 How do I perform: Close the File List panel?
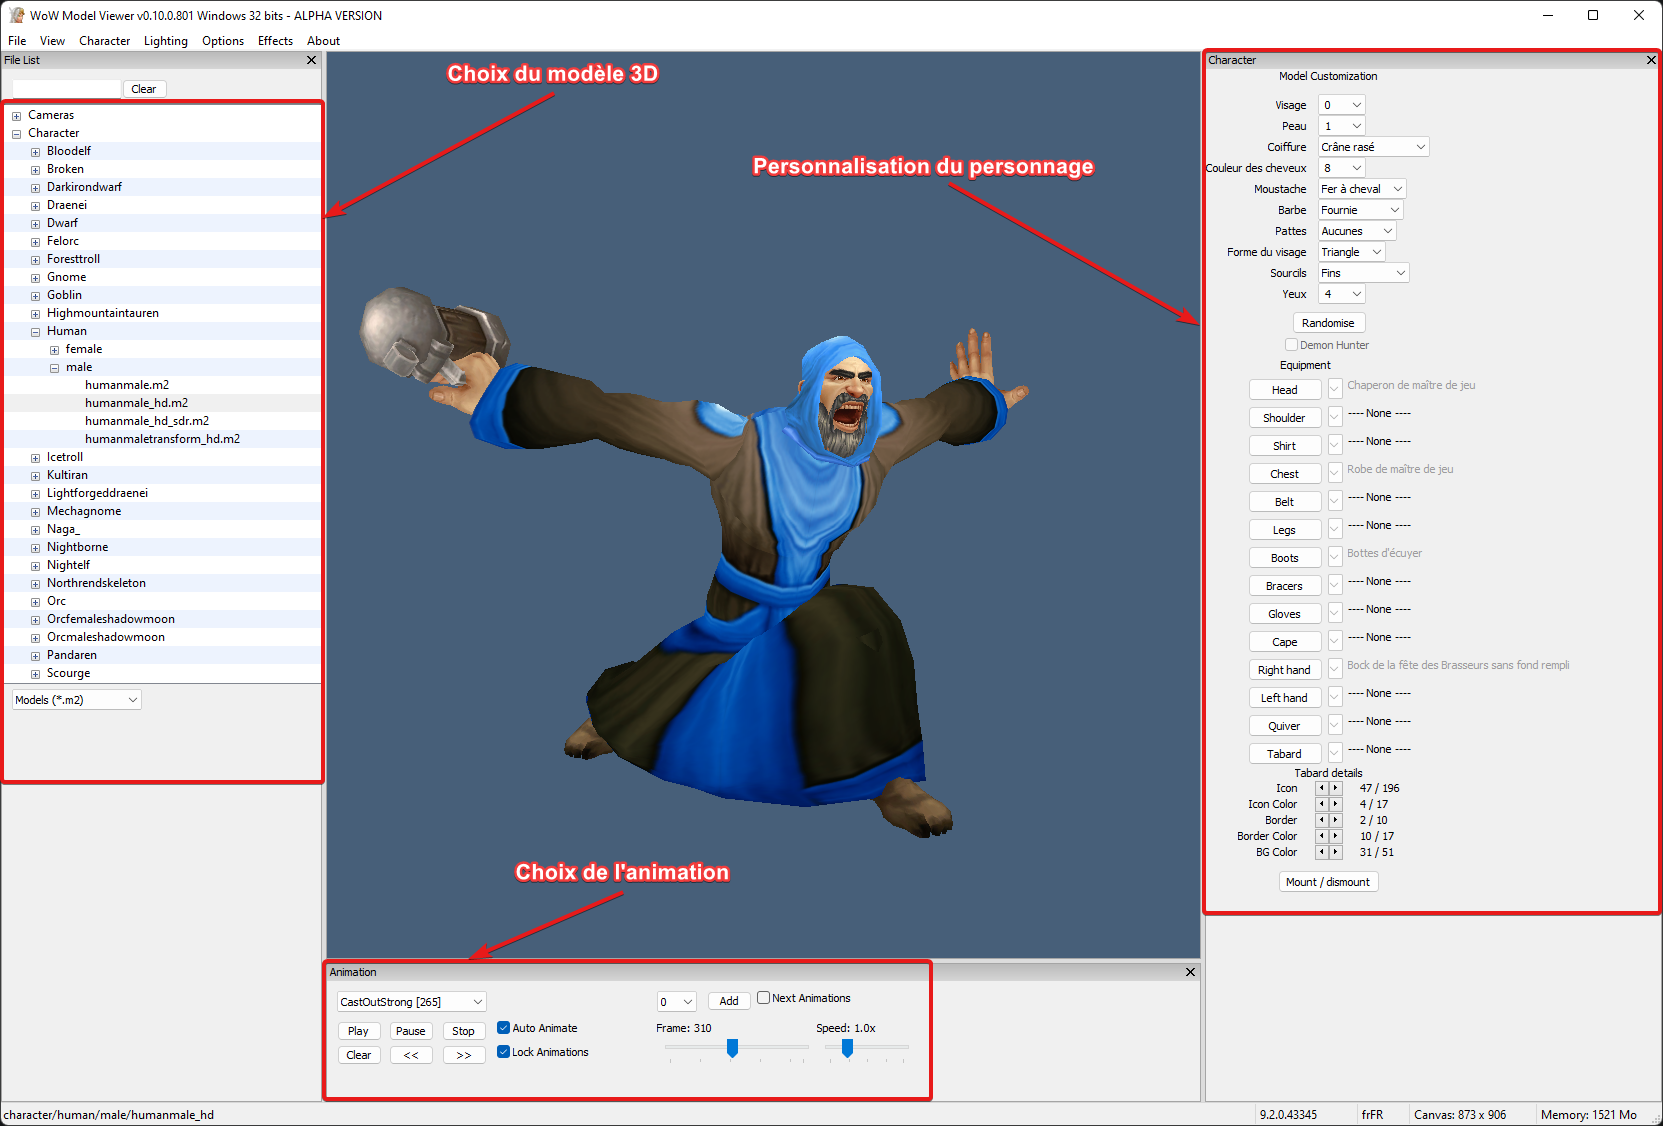tap(311, 60)
